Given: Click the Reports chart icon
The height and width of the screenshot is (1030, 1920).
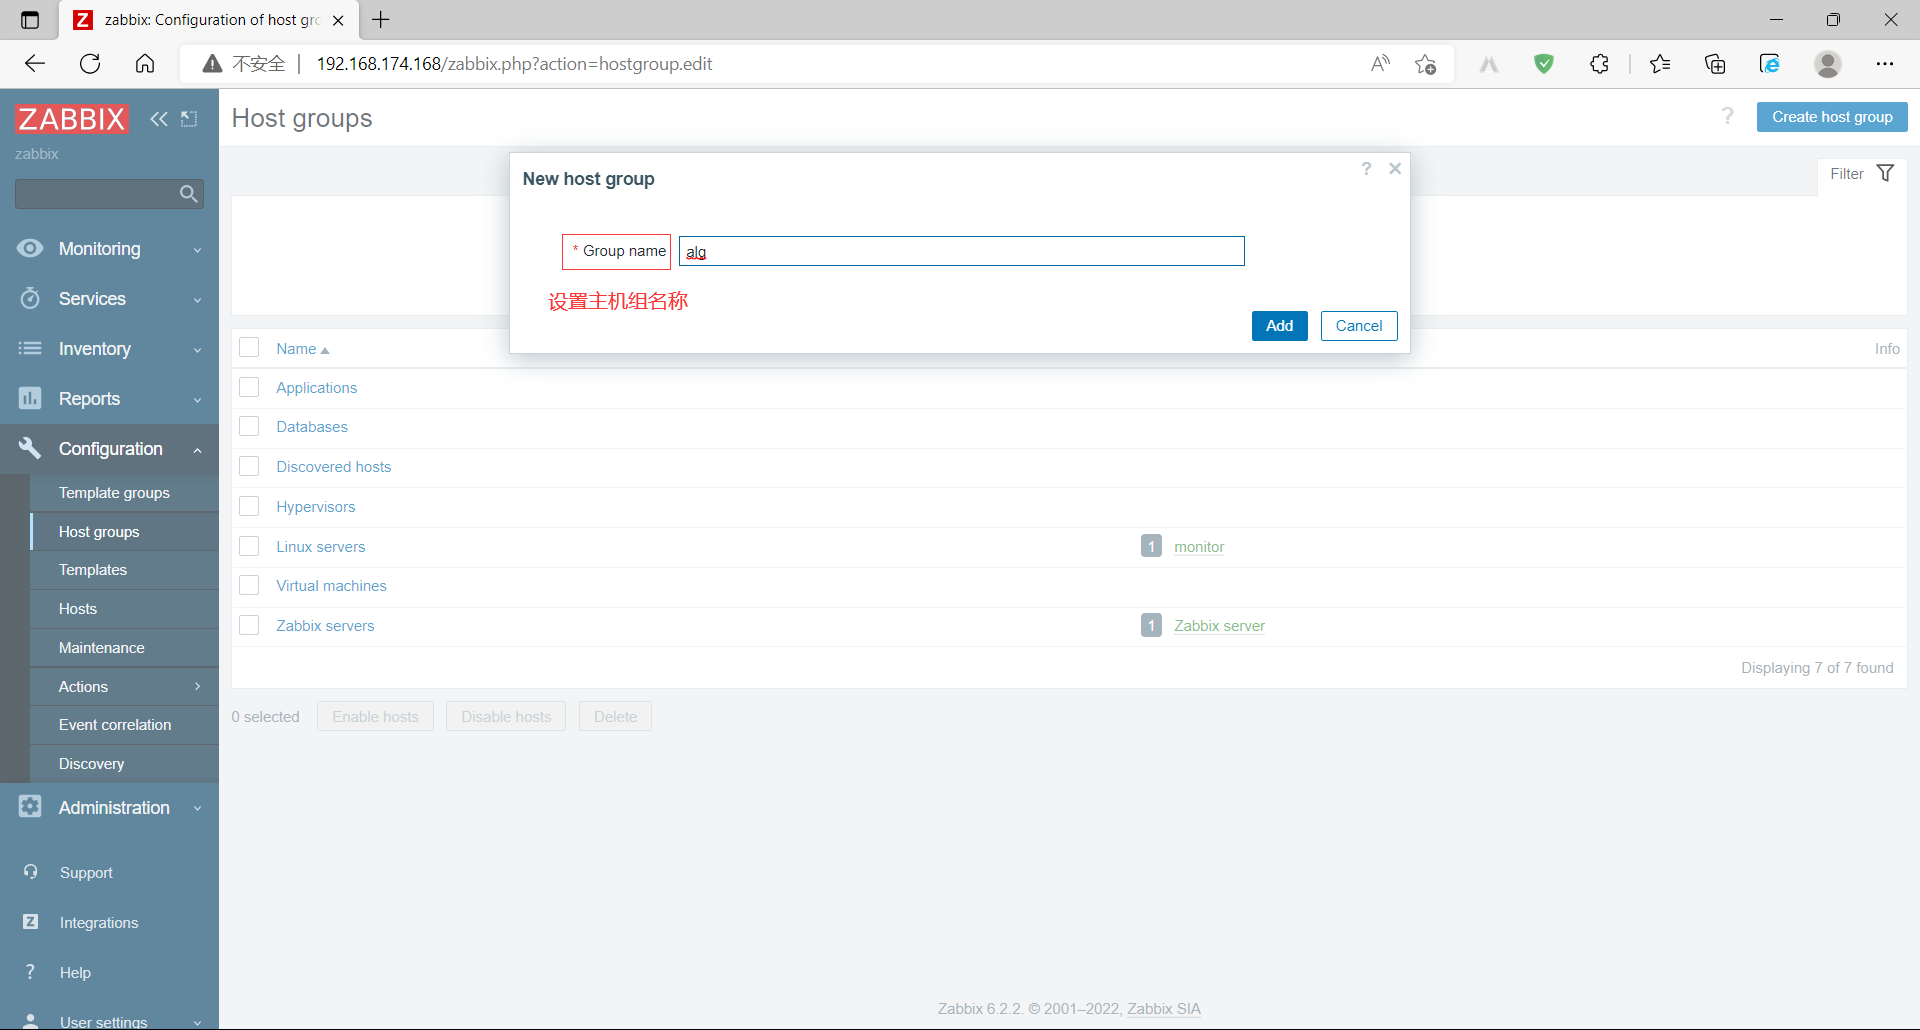Looking at the screenshot, I should tap(30, 398).
